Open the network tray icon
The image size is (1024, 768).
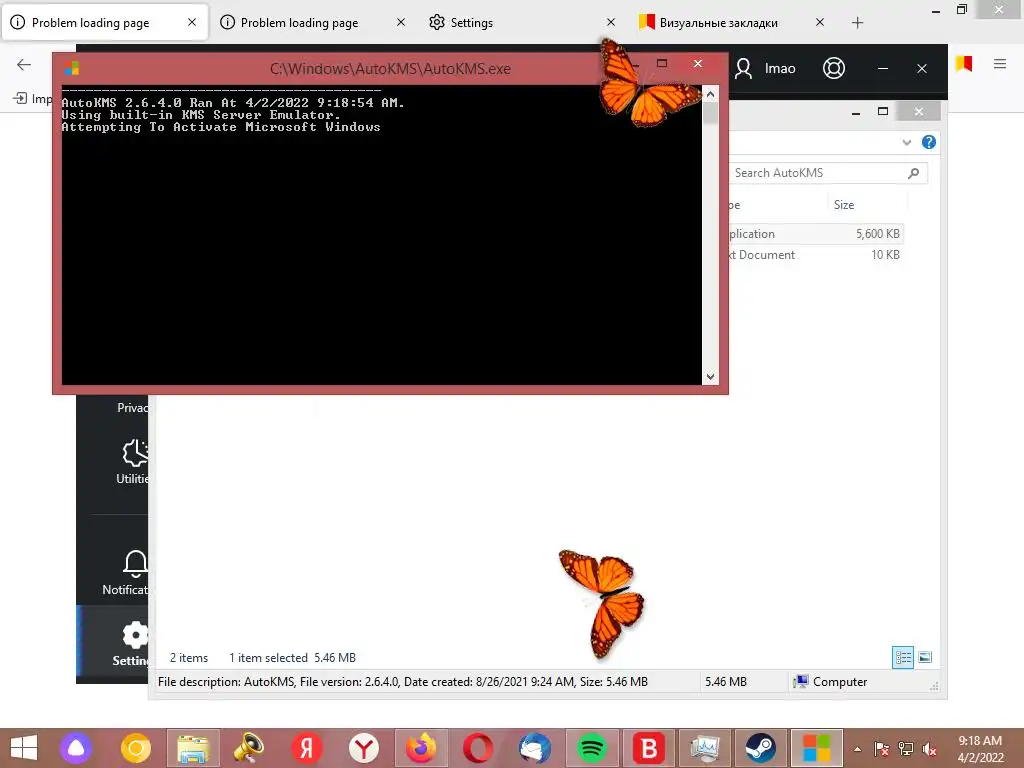(x=906, y=749)
